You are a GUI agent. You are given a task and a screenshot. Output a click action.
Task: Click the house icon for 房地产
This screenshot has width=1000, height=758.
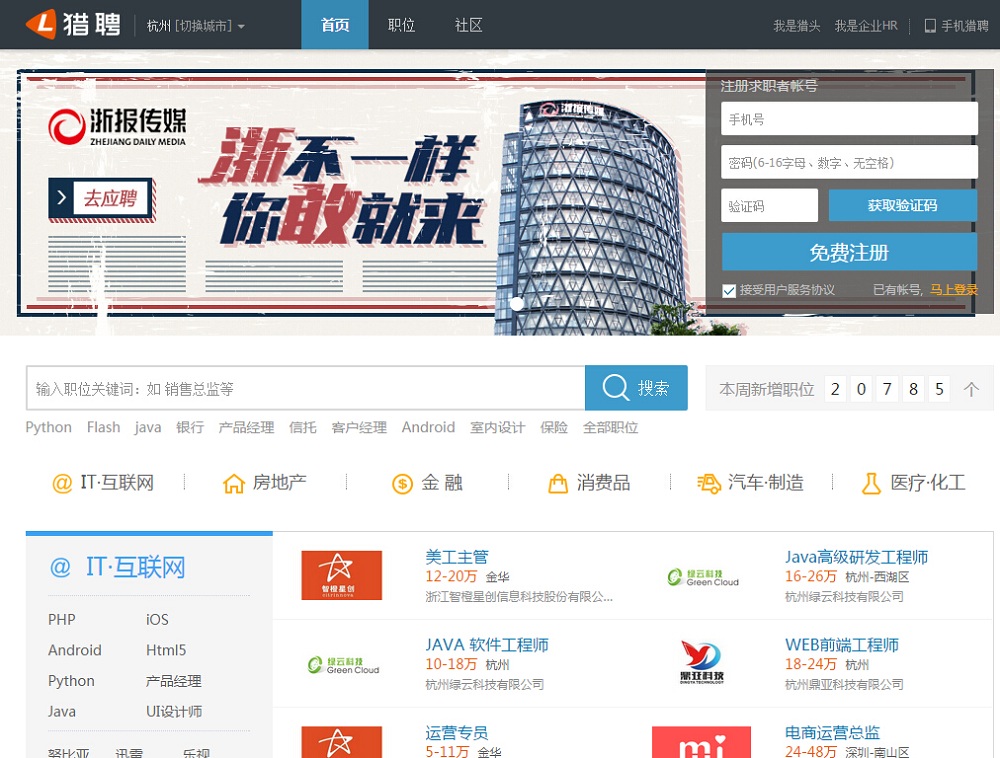point(233,483)
